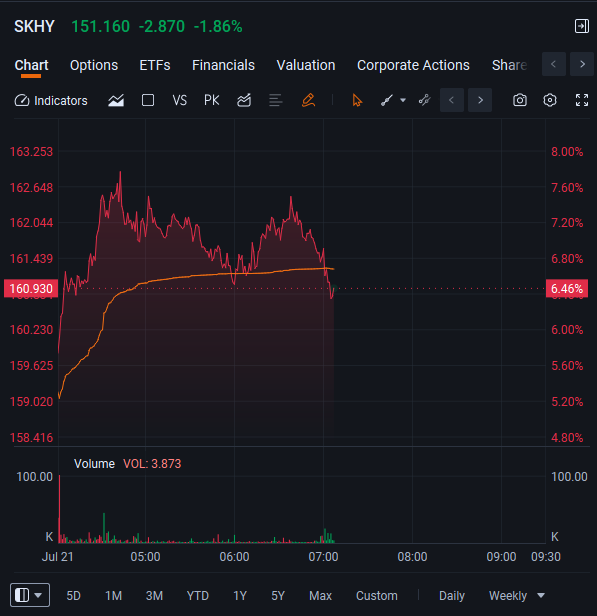The height and width of the screenshot is (616, 597).
Task: Open the PK comparison tool
Action: point(211,101)
